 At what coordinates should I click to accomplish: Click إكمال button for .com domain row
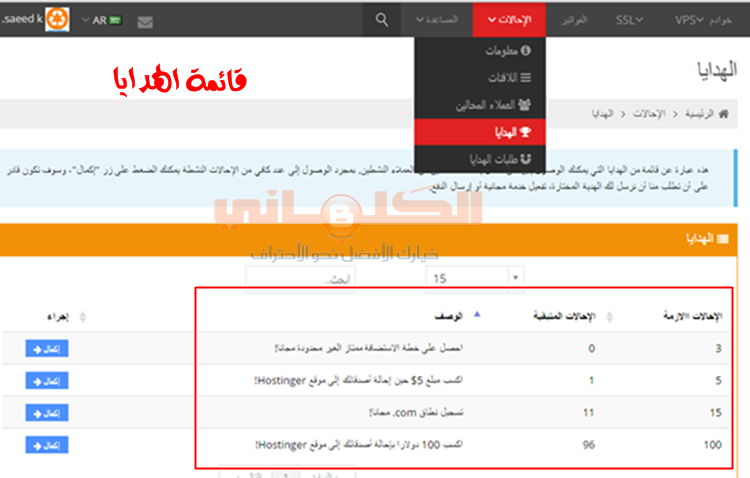click(x=47, y=413)
